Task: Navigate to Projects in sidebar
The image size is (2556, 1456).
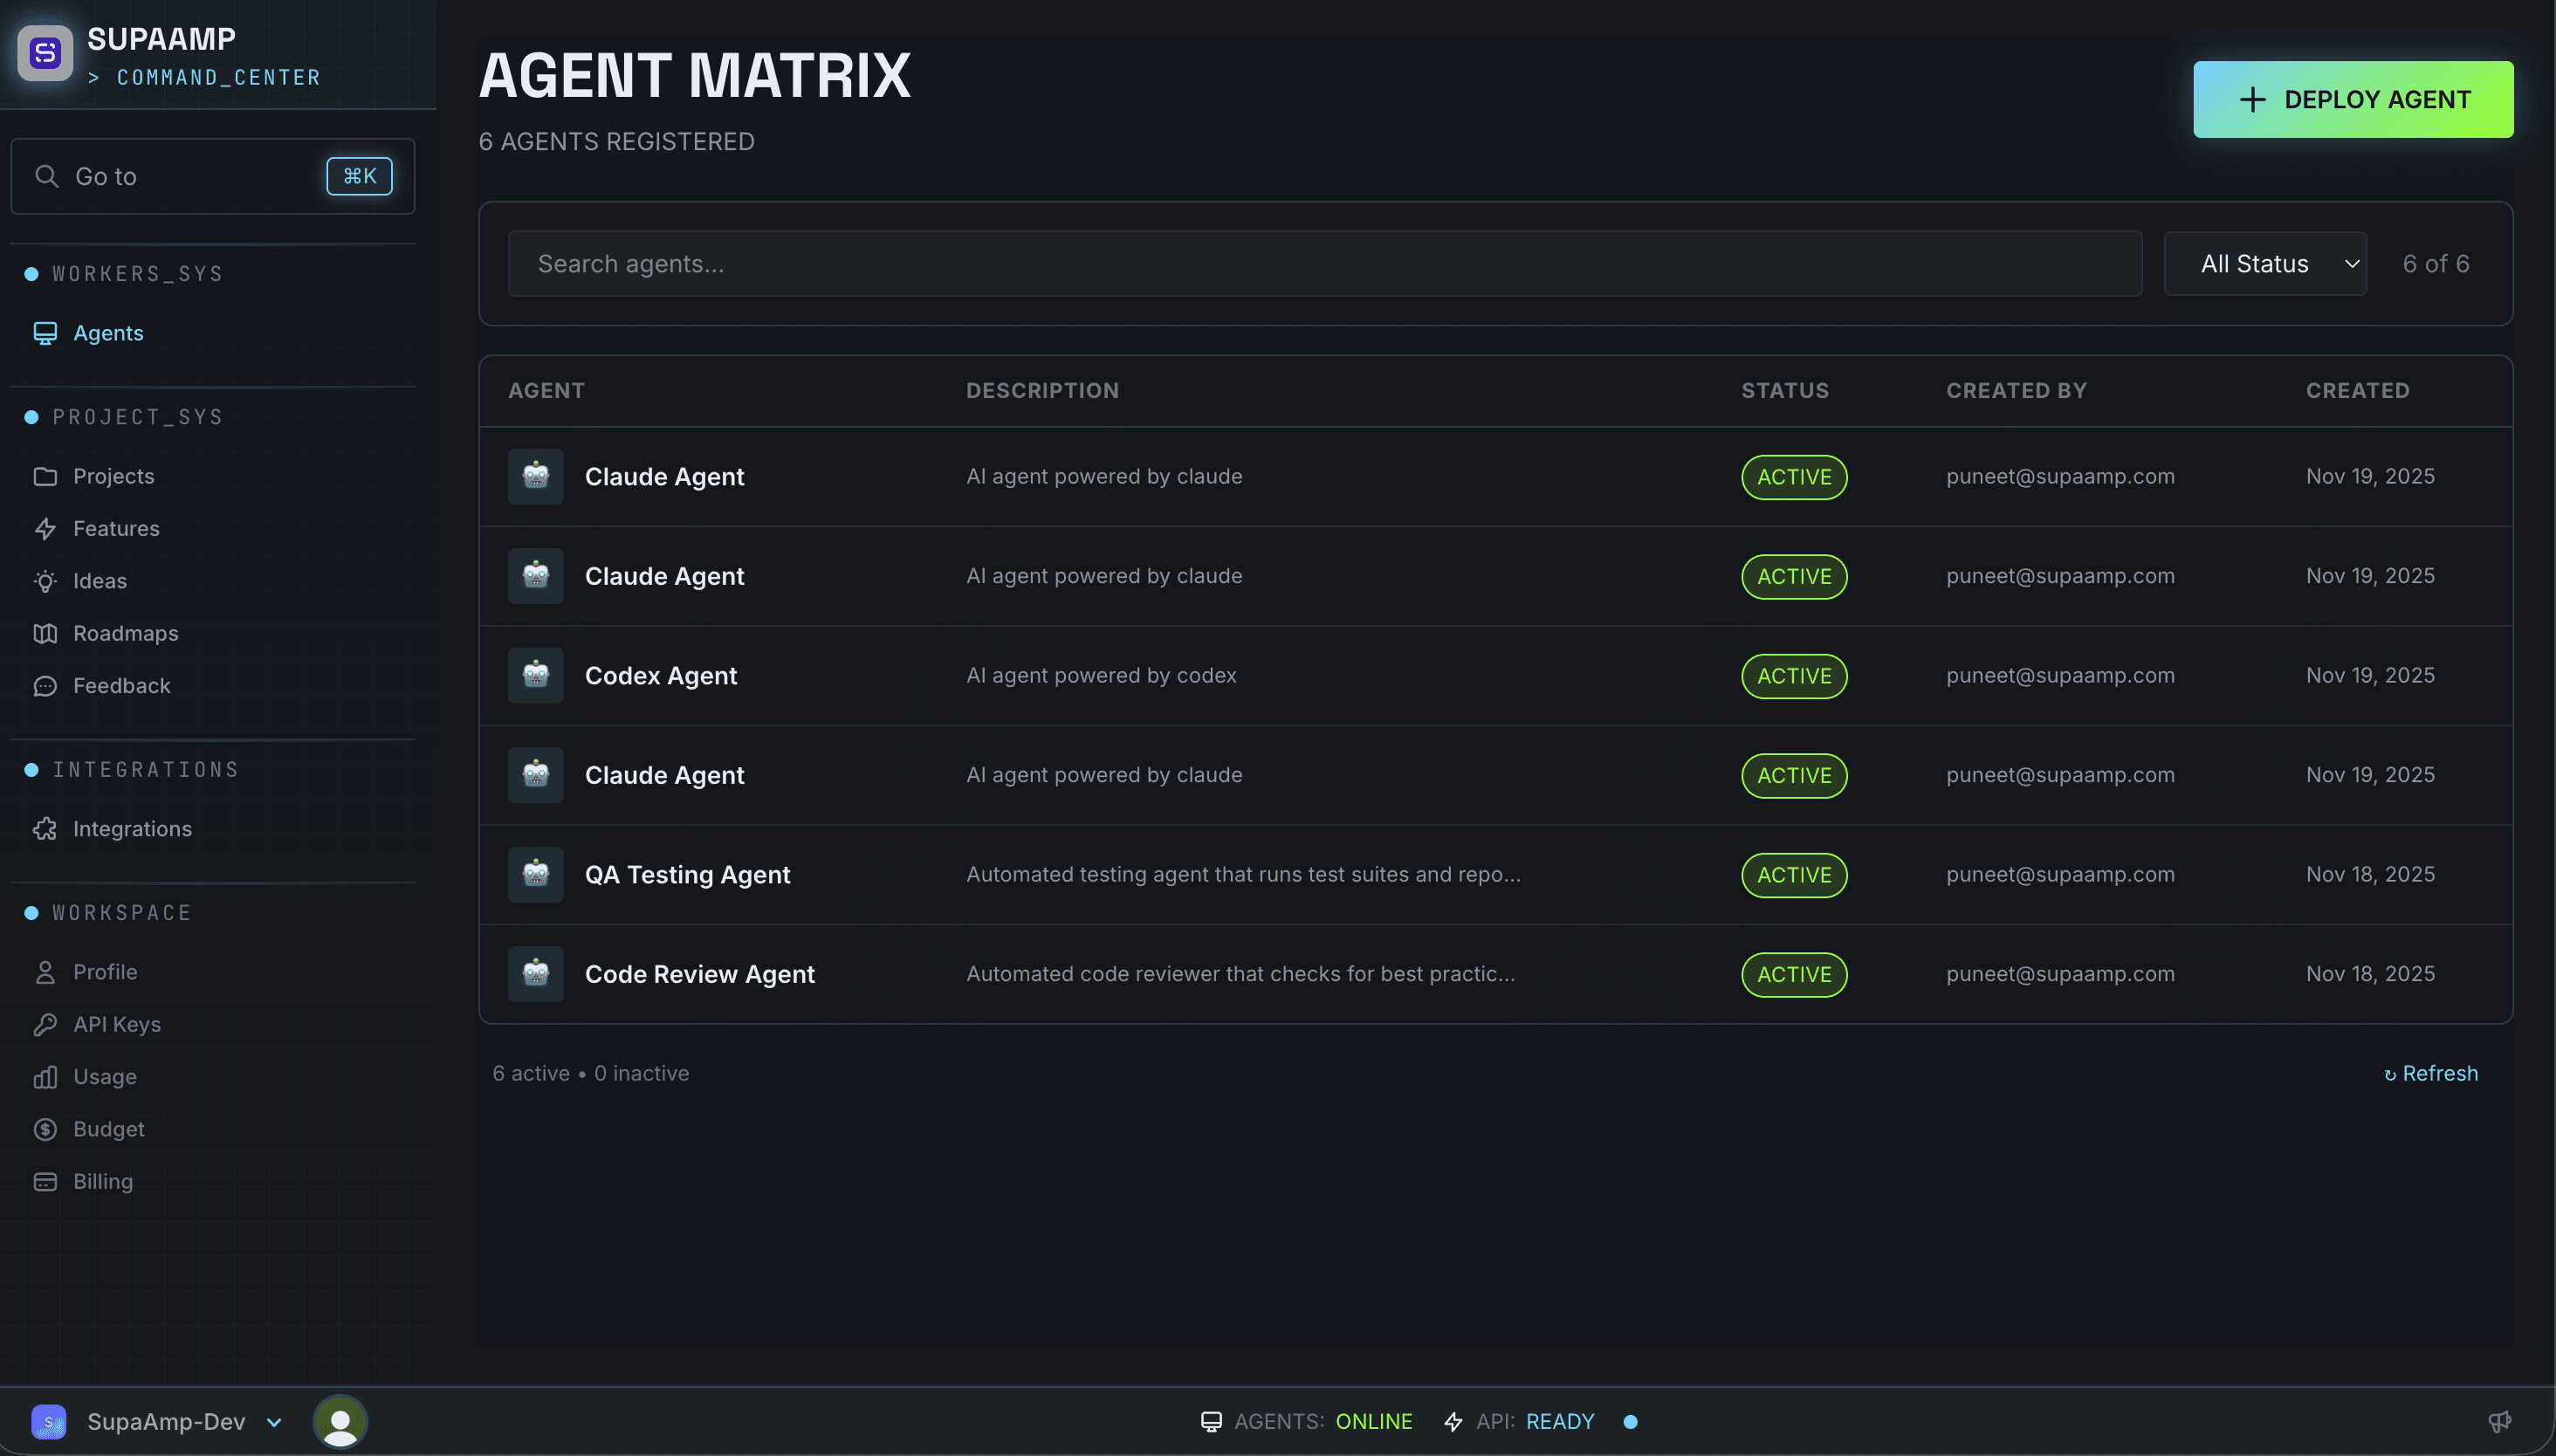Action: 113,476
